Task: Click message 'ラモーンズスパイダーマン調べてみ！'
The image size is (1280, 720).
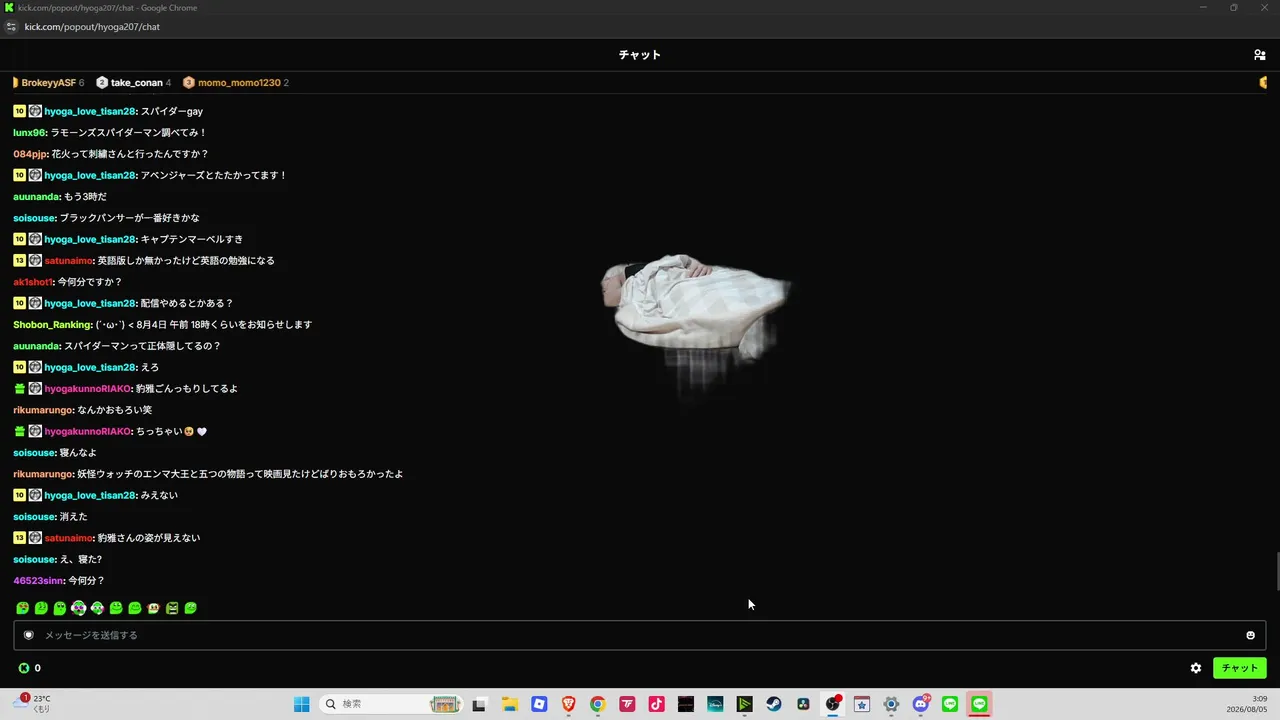Action: 129,133
